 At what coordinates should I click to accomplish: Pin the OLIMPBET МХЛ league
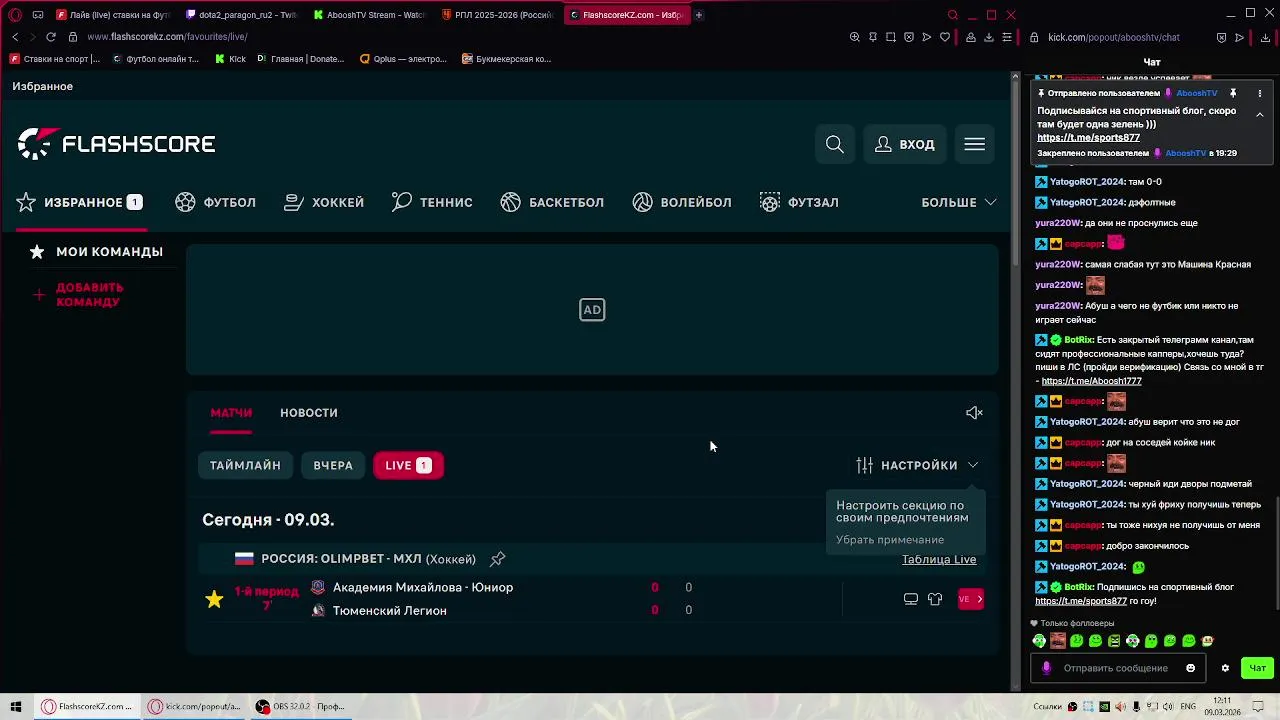(x=497, y=559)
